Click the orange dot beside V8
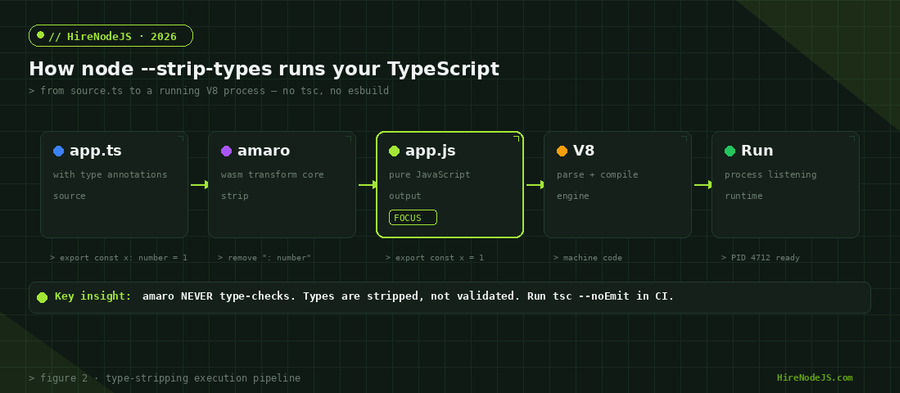 point(562,151)
